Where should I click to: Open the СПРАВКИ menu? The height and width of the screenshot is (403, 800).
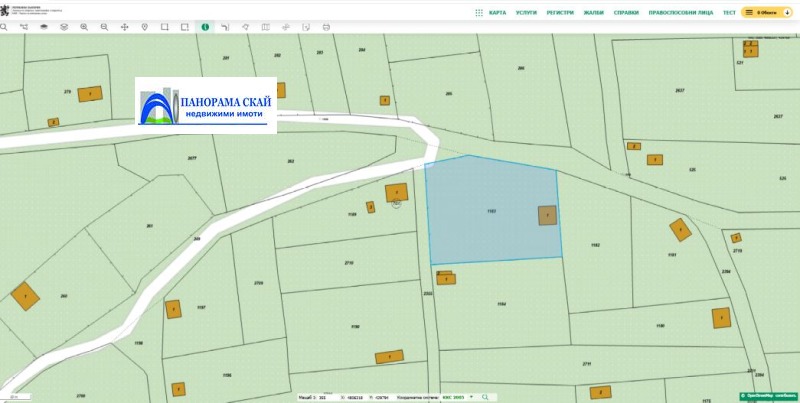(626, 13)
